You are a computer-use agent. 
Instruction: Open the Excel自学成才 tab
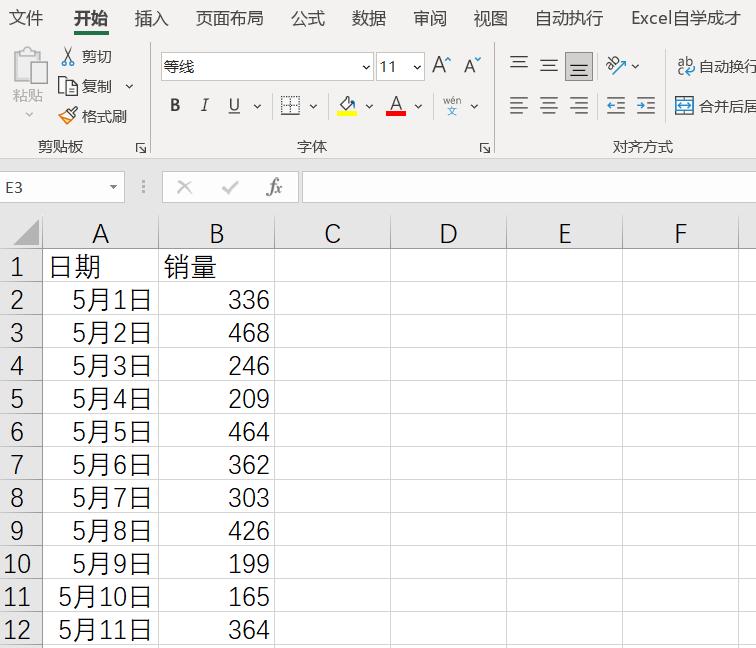[x=685, y=18]
